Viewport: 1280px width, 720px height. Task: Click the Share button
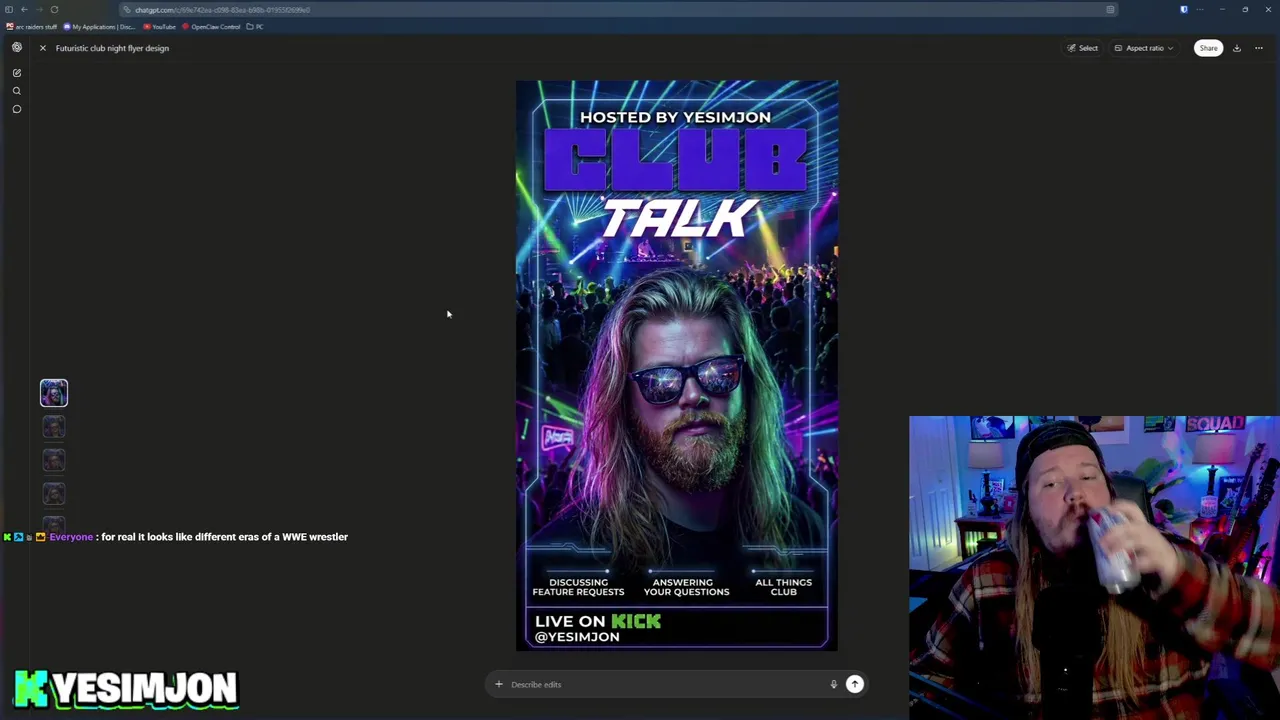pyautogui.click(x=1208, y=48)
